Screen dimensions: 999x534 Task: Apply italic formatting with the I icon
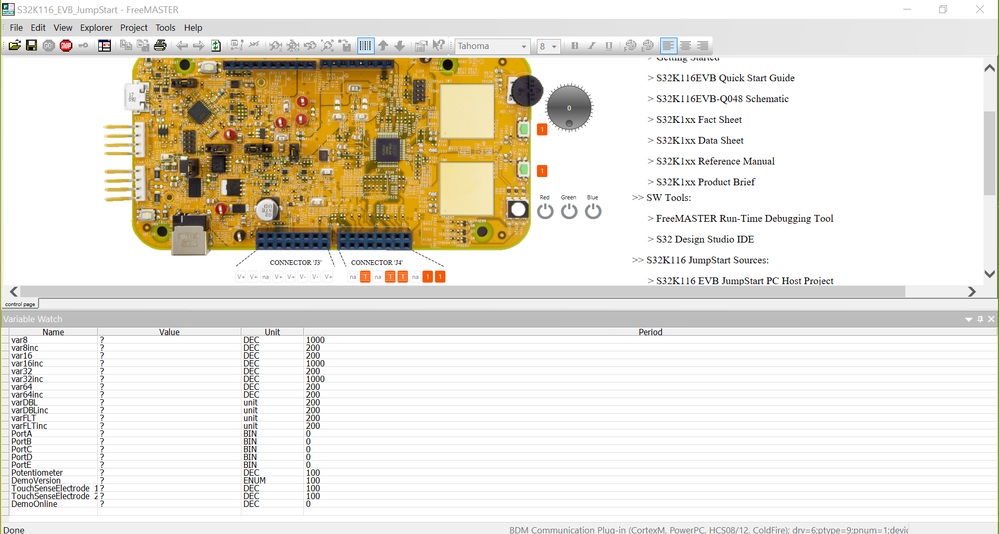pos(592,46)
